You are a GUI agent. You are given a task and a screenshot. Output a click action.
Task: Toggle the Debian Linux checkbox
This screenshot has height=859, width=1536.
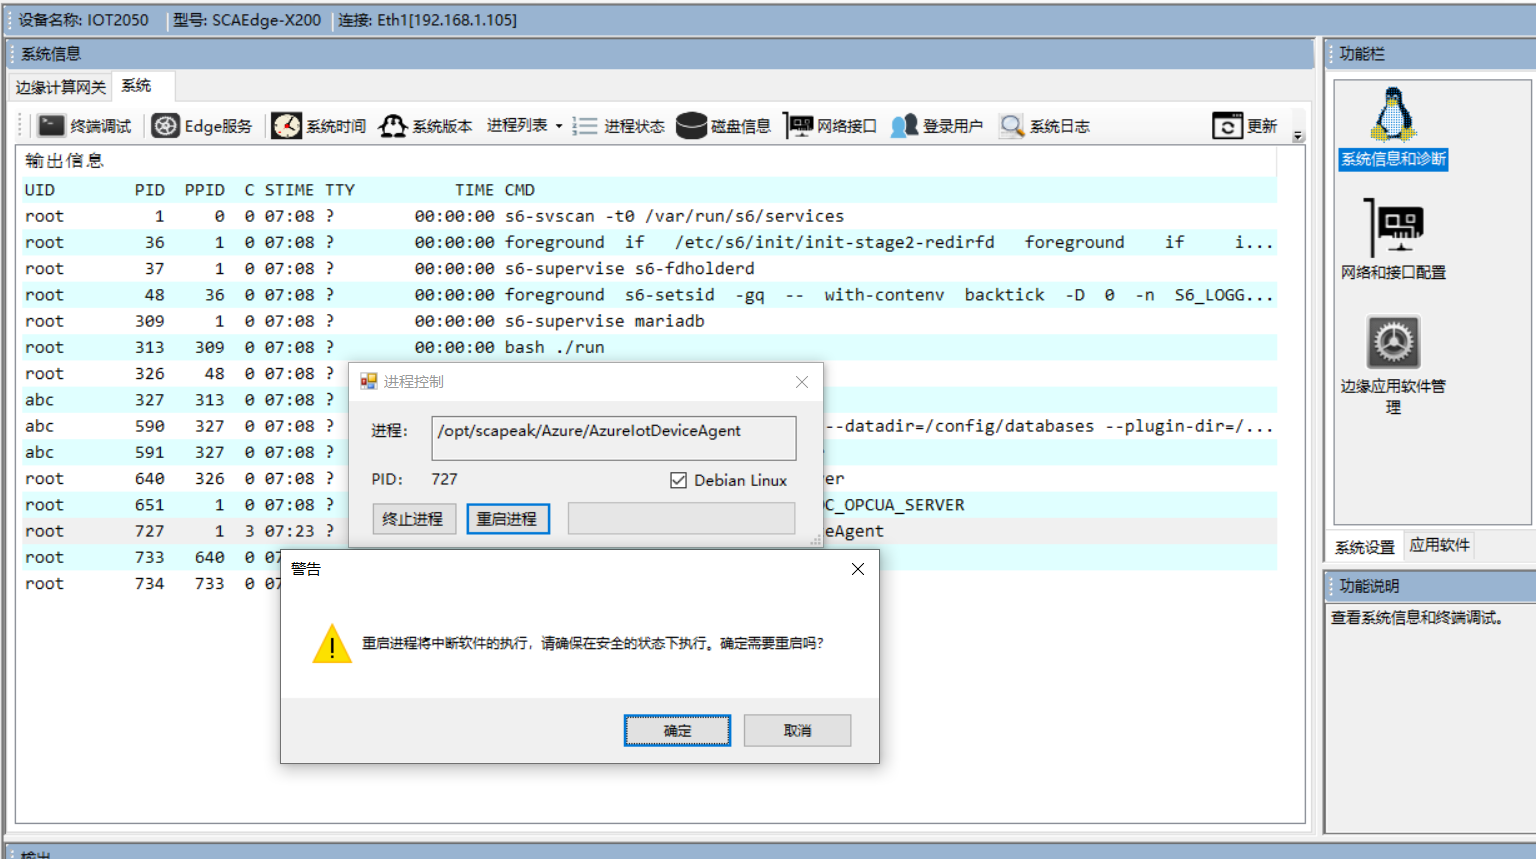[678, 480]
